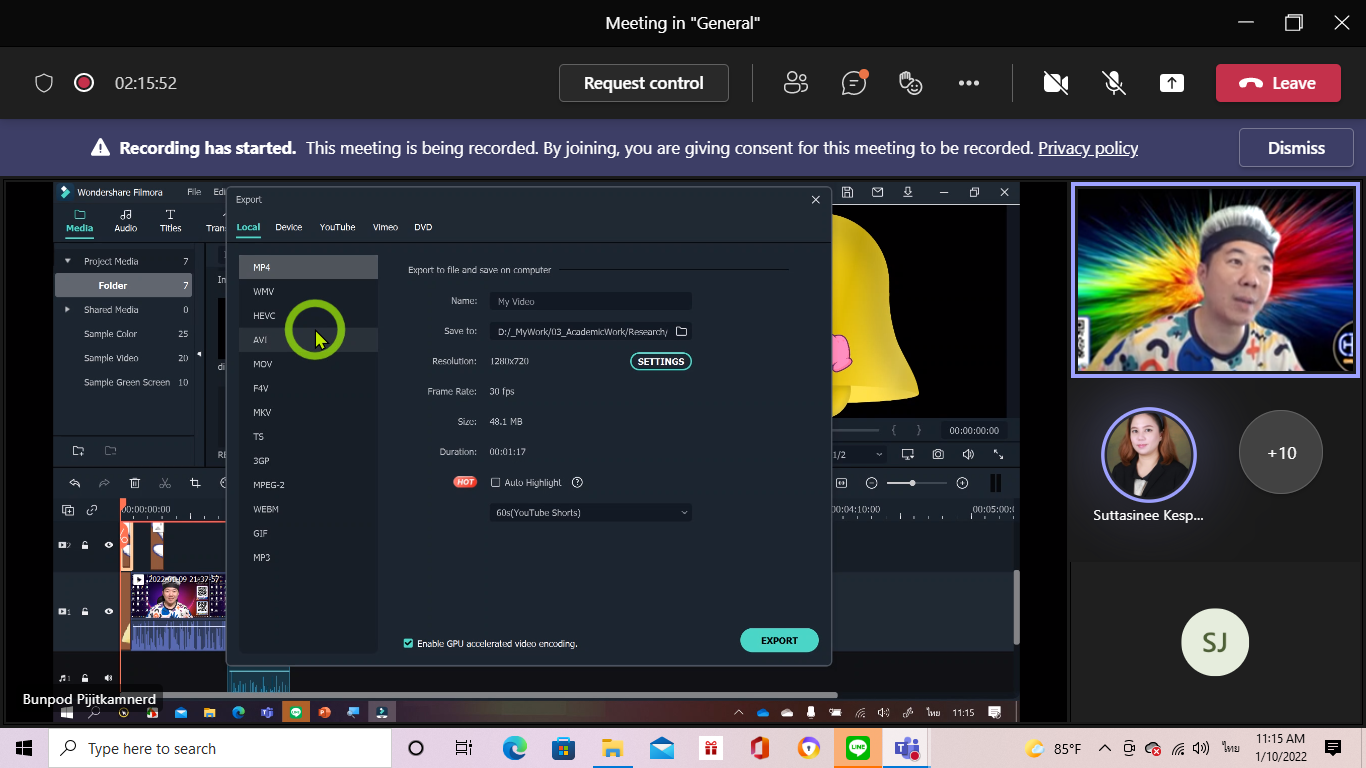Open the Teams reactions menu
Viewport: 1366px width, 768px height.
point(911,83)
